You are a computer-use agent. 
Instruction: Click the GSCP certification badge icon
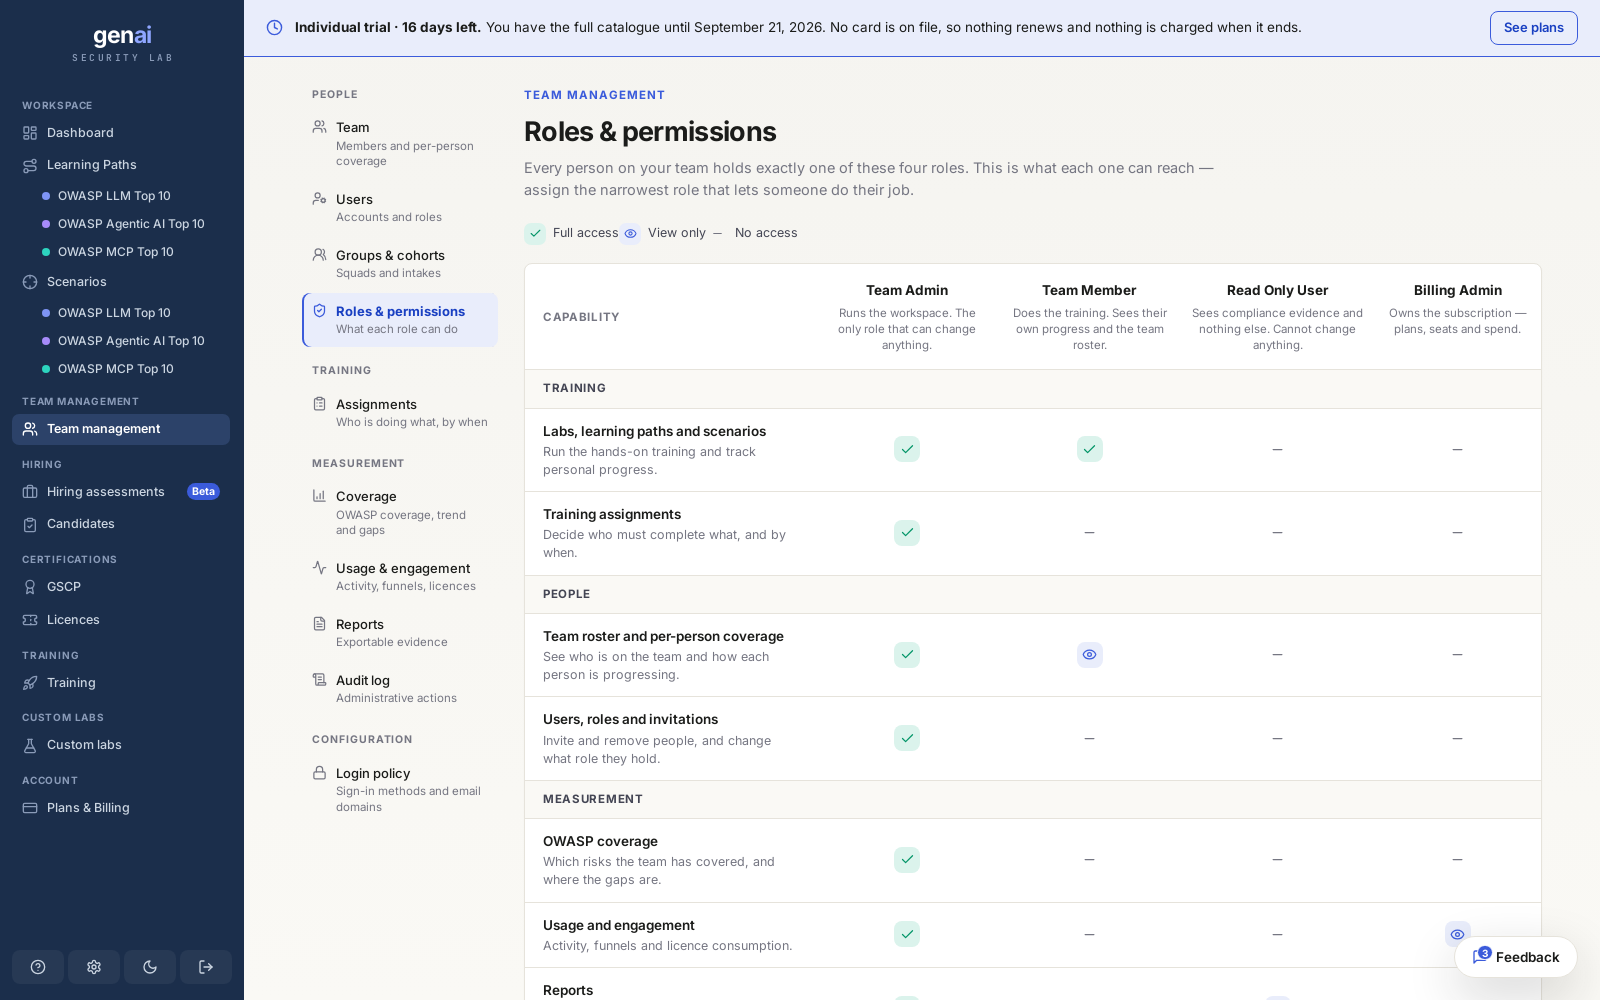[x=30, y=587]
